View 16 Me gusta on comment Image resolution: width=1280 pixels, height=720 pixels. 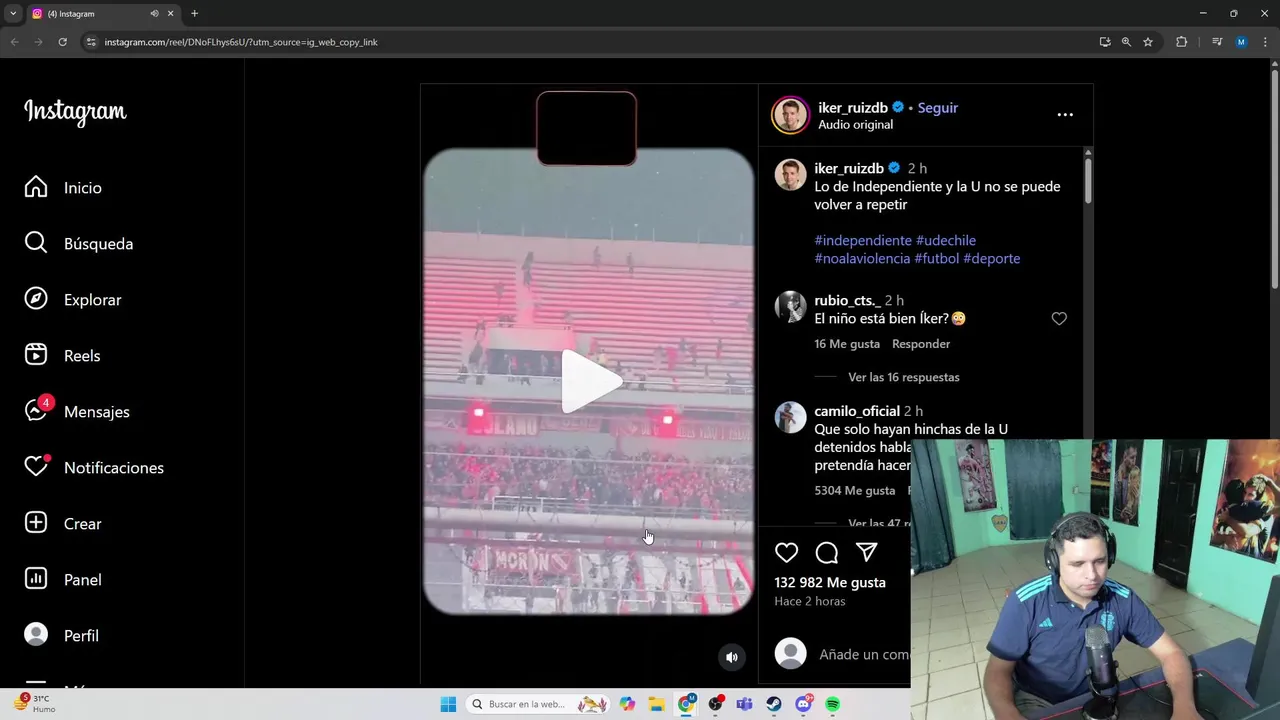coord(847,344)
